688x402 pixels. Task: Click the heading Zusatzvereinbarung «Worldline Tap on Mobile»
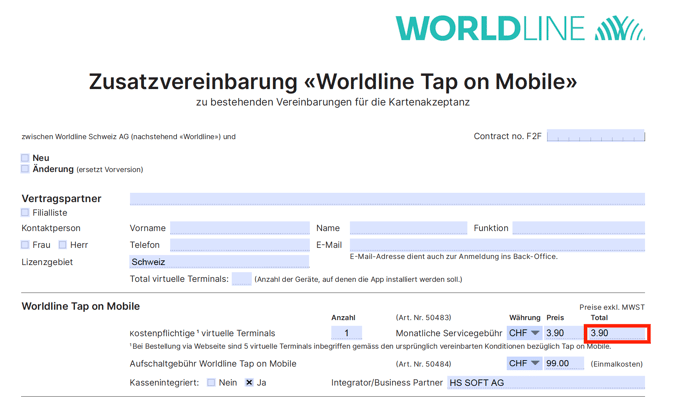tap(333, 82)
